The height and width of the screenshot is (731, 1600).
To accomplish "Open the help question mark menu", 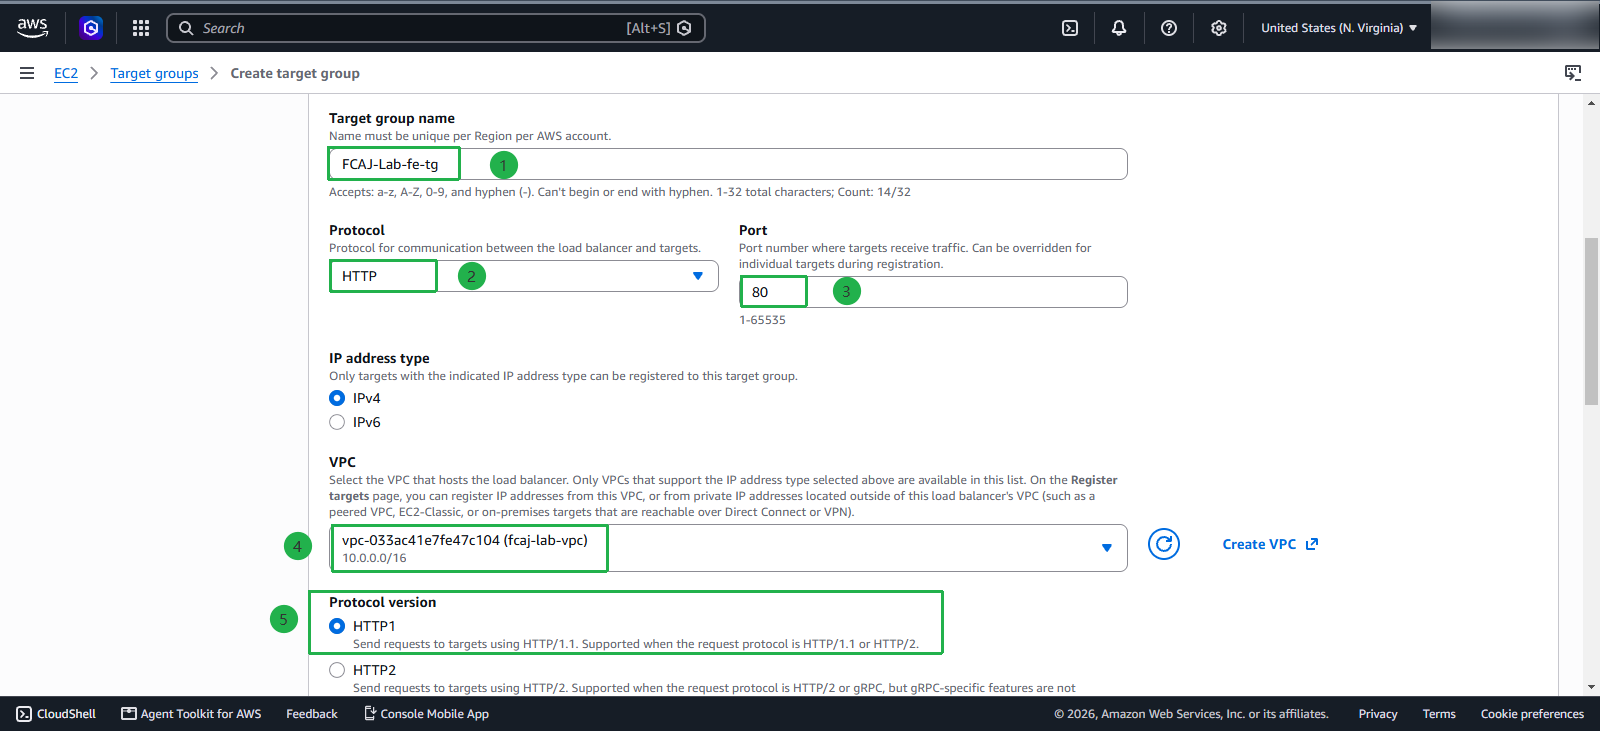I will (x=1169, y=28).
